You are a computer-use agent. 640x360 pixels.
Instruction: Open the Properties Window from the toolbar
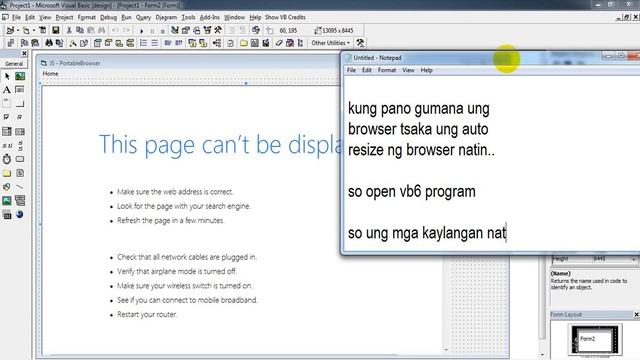click(x=186, y=30)
